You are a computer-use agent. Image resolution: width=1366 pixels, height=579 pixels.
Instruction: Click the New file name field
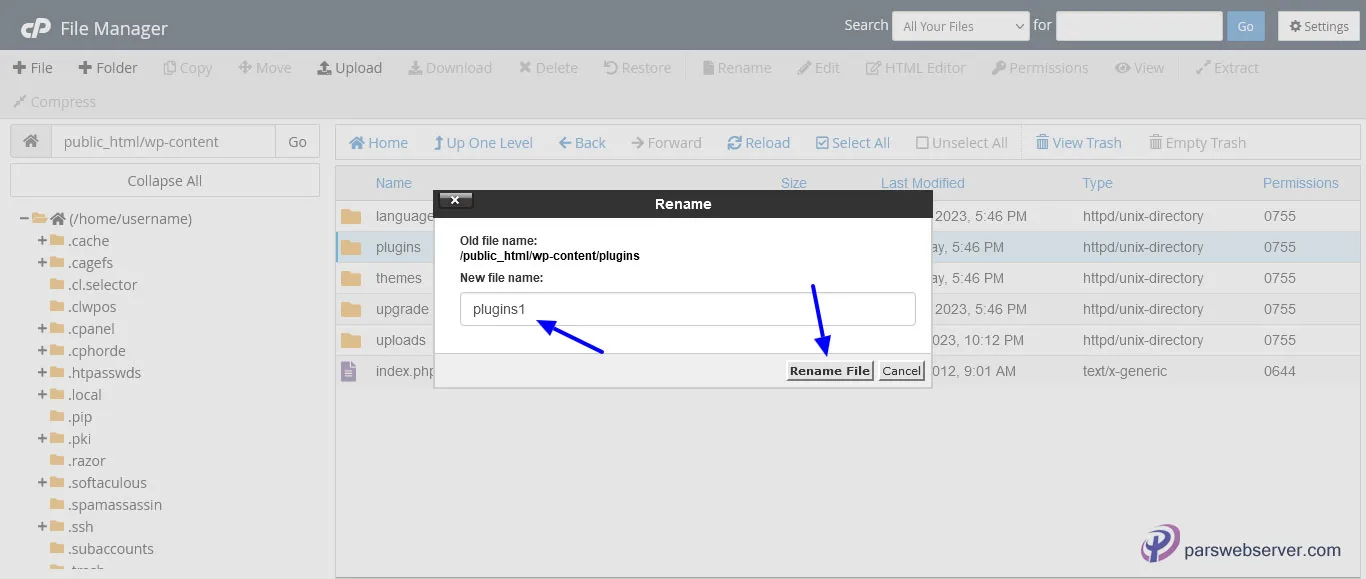[x=687, y=309]
